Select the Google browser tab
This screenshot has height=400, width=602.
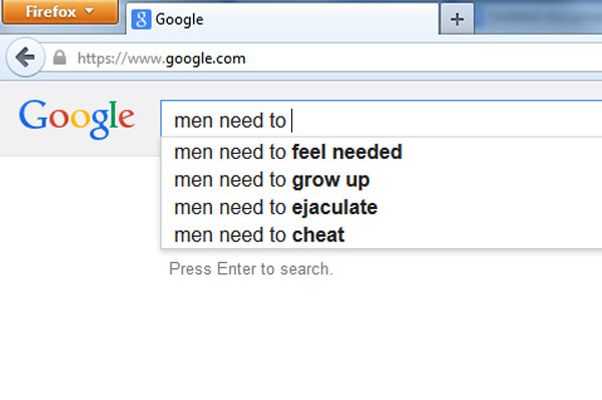click(x=282, y=19)
